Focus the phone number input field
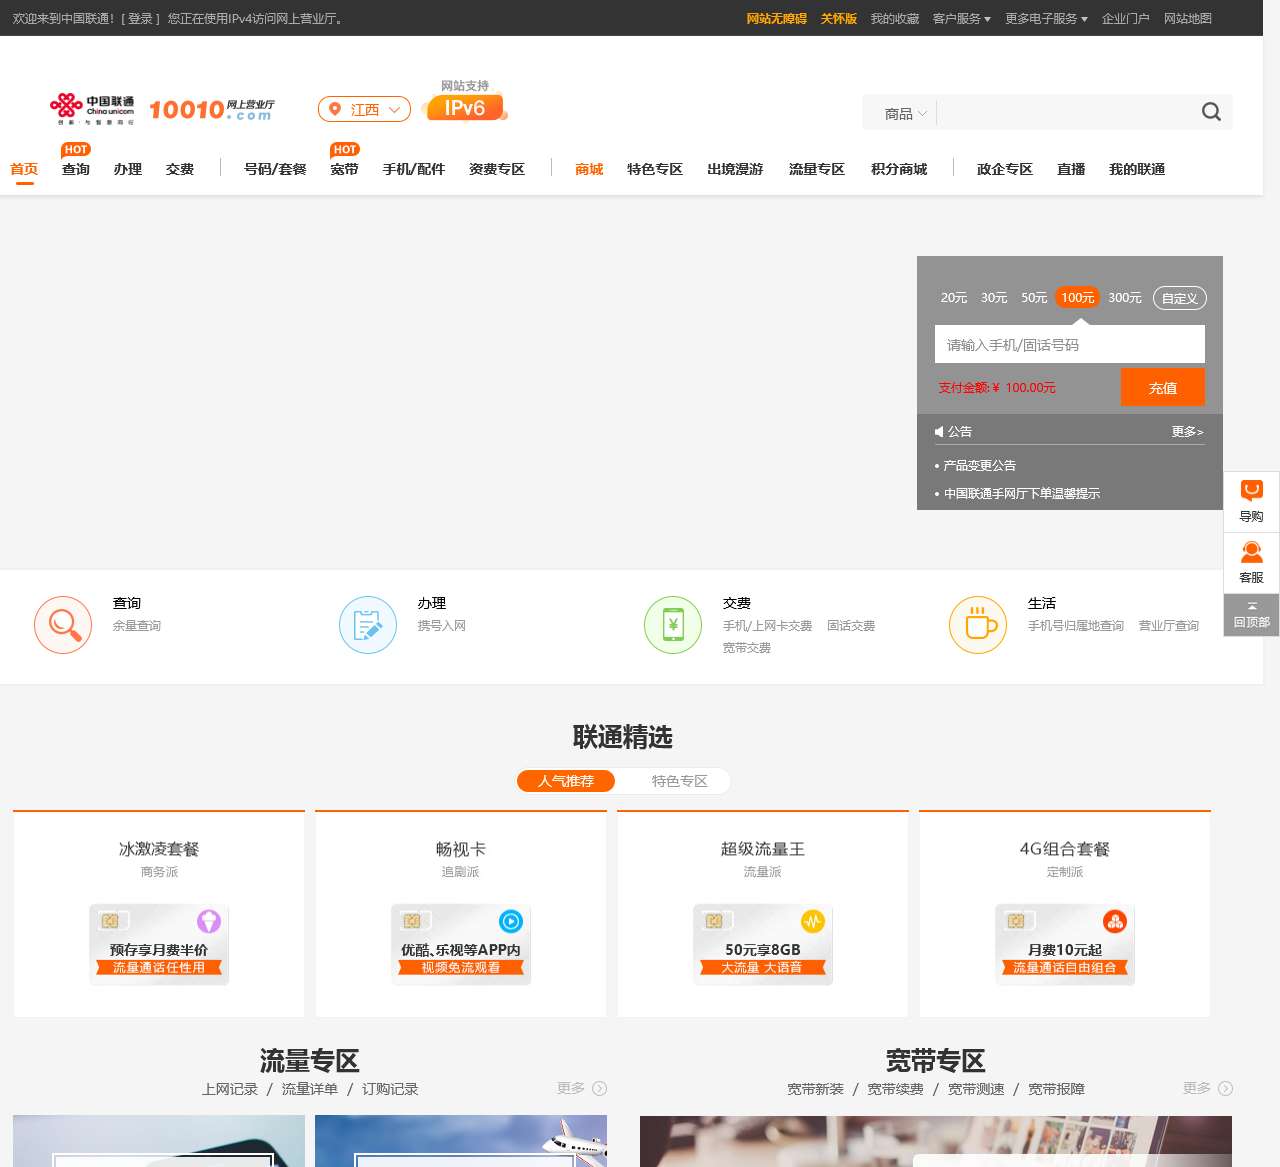The height and width of the screenshot is (1167, 1280). (1070, 344)
